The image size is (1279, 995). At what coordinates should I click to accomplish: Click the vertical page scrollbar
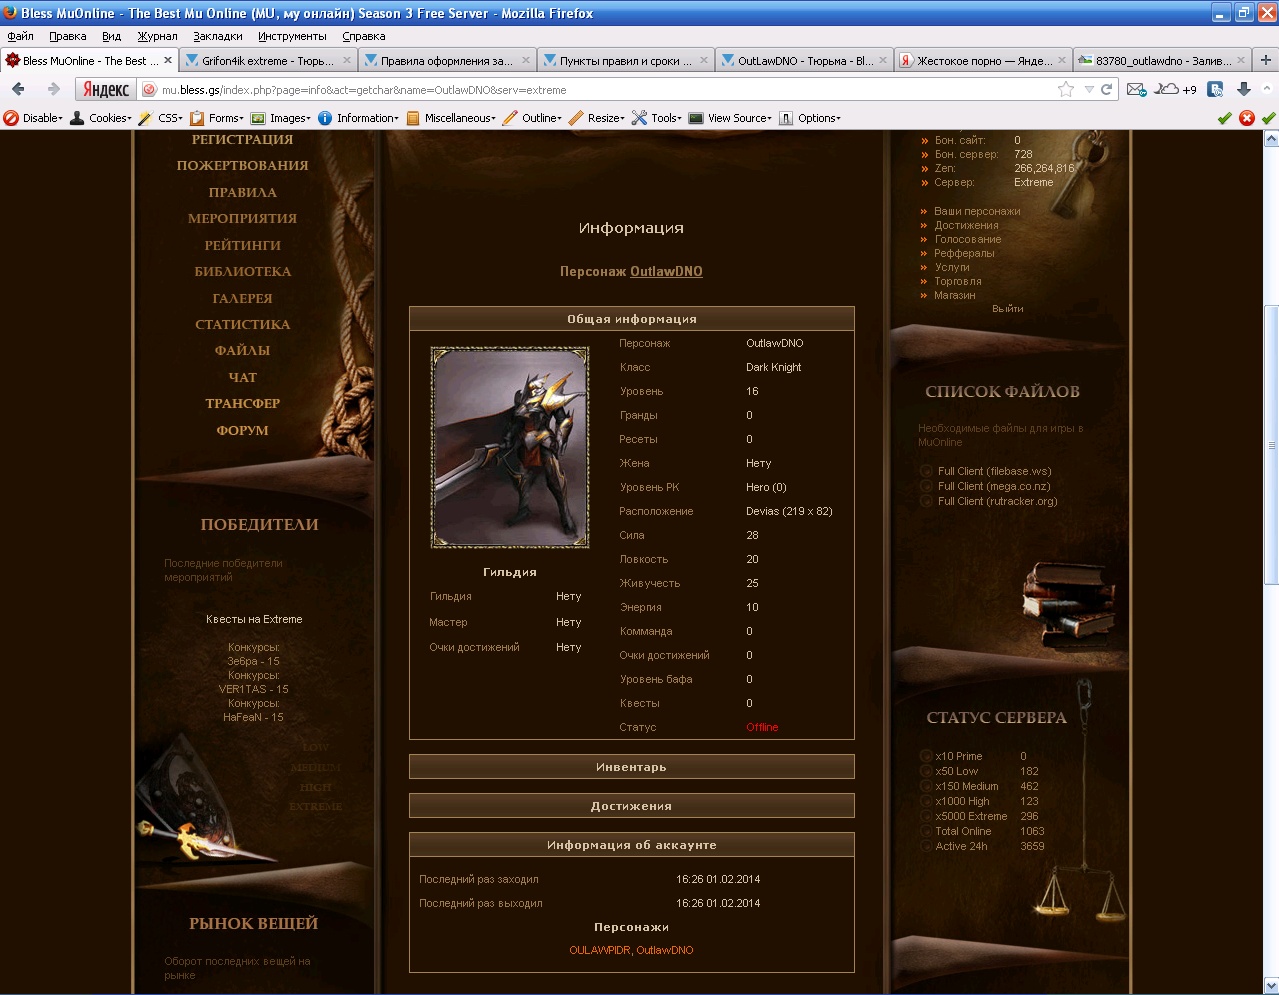coord(1271,445)
